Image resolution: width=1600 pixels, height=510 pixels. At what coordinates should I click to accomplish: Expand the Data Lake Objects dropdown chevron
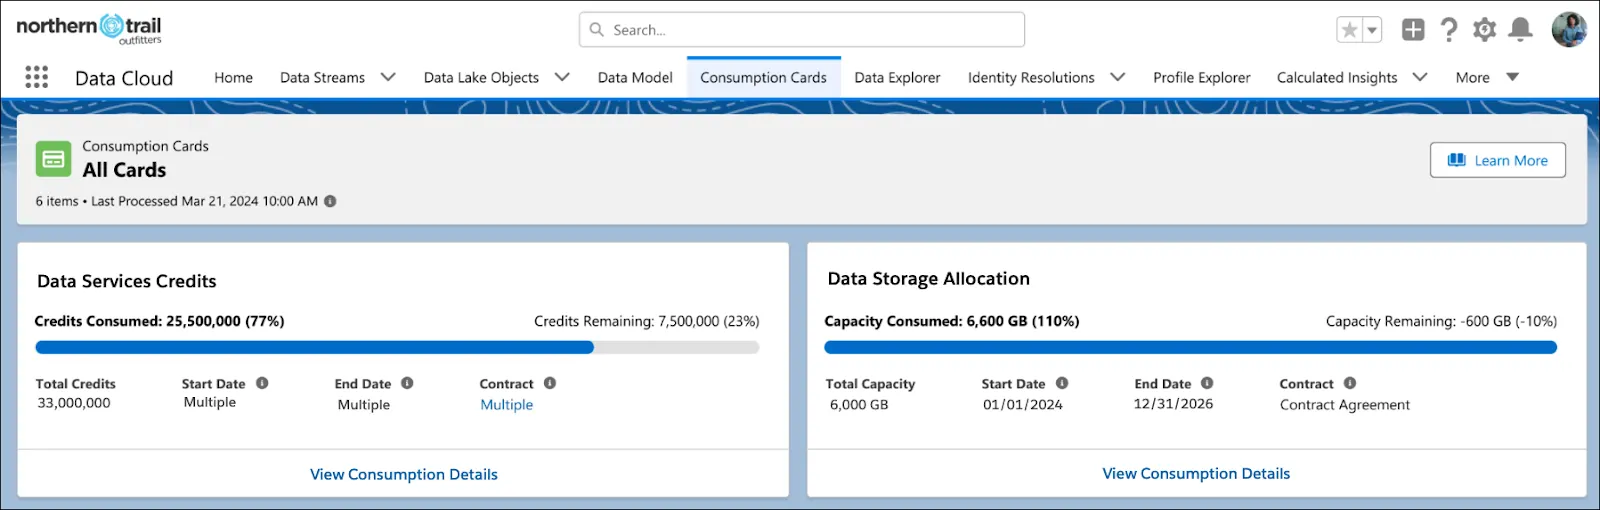coord(562,77)
